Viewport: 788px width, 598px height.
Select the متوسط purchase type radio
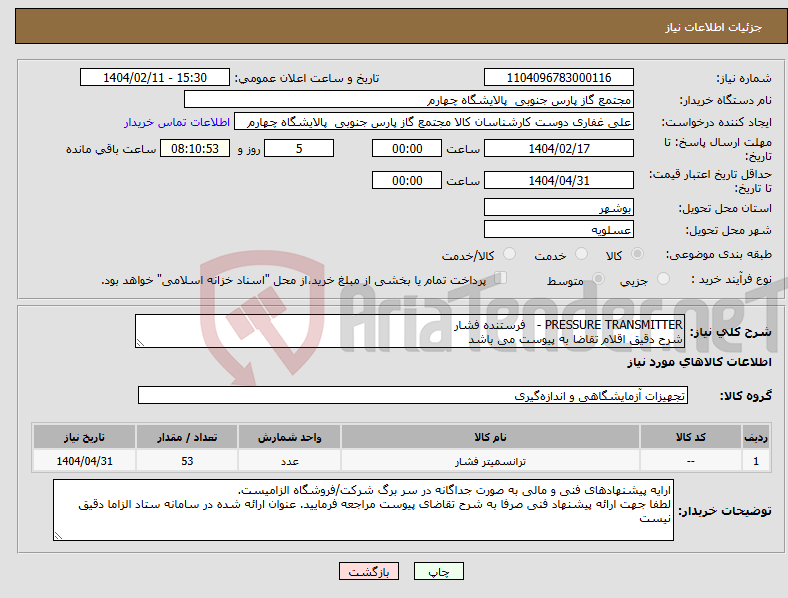[x=598, y=279]
